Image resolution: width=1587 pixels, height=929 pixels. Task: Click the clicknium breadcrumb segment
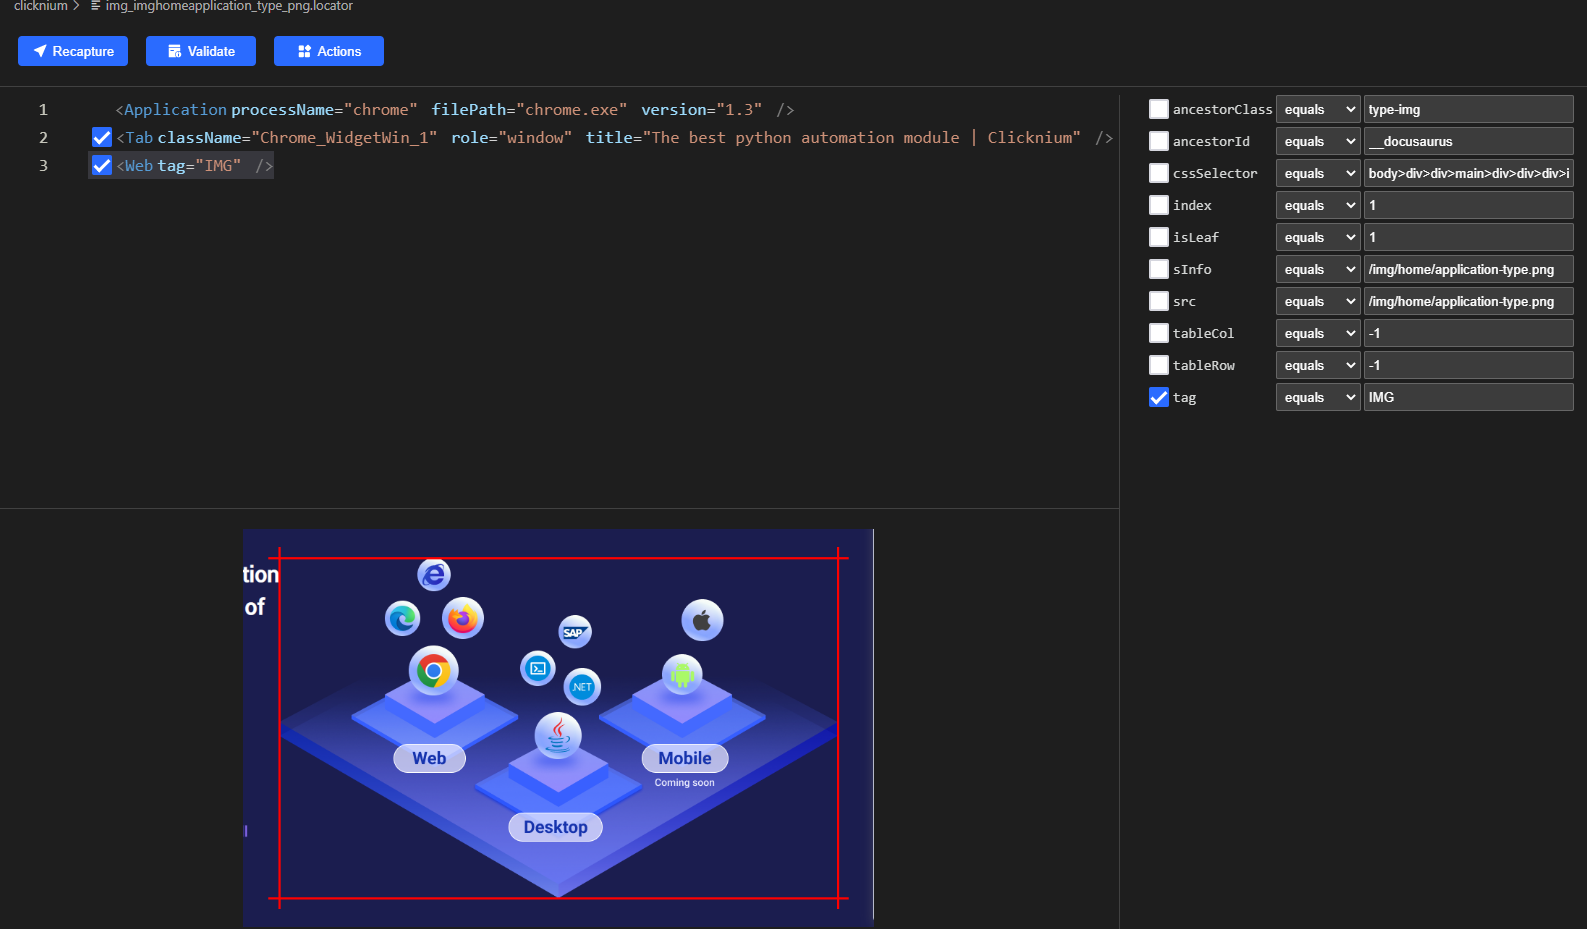coord(40,6)
